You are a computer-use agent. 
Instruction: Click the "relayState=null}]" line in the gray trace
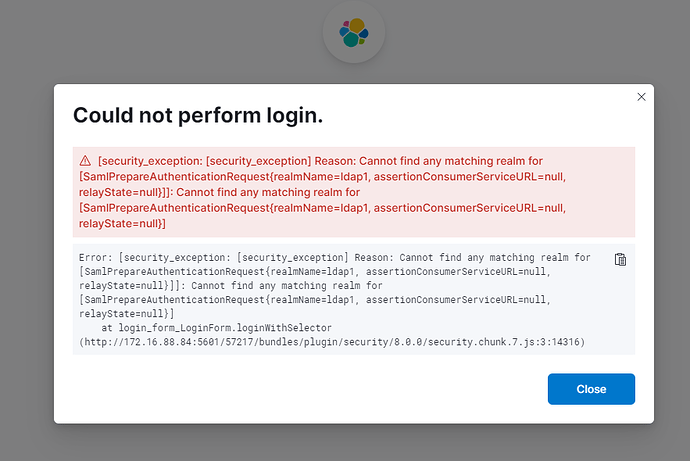click(127, 314)
